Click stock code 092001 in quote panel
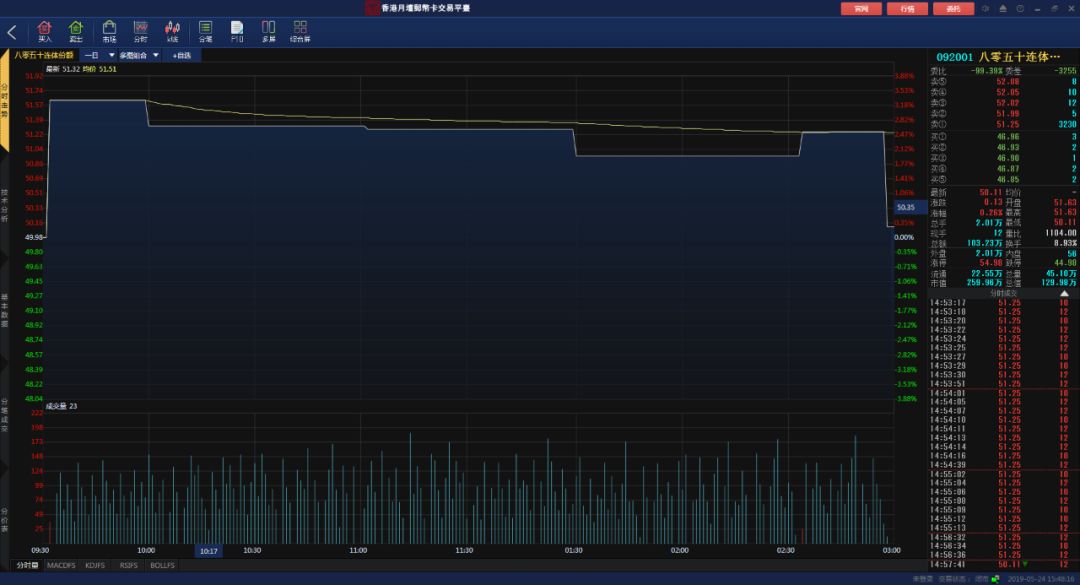The width and height of the screenshot is (1080, 585). [x=954, y=57]
